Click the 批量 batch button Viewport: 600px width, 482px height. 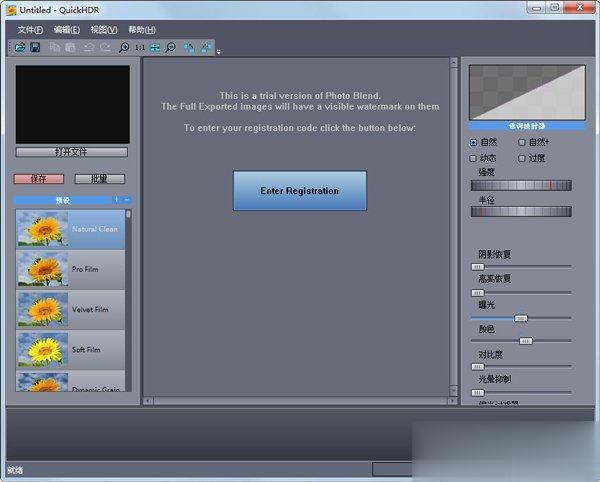(99, 179)
